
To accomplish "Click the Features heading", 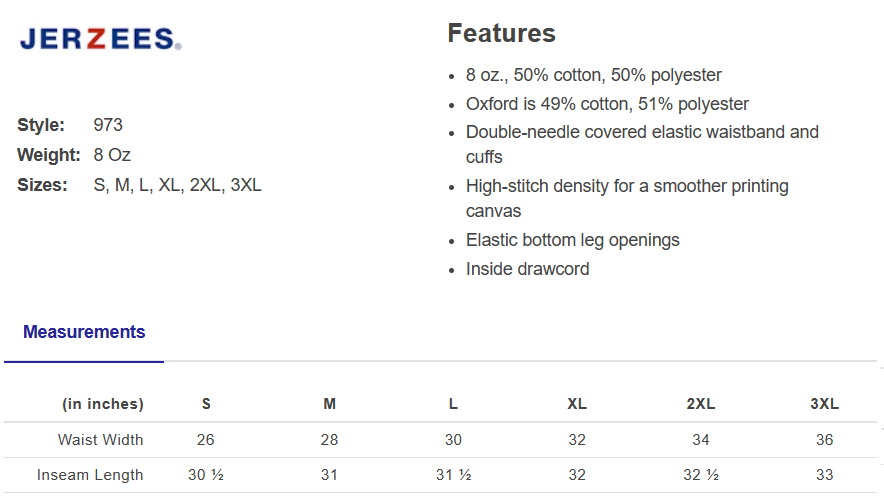I will tap(501, 33).
